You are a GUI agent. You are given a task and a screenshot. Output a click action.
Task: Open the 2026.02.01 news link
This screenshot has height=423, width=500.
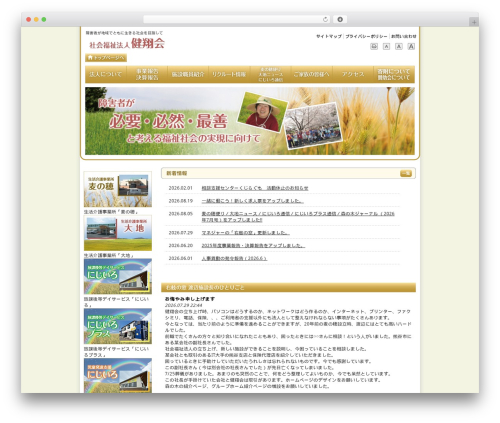point(255,188)
